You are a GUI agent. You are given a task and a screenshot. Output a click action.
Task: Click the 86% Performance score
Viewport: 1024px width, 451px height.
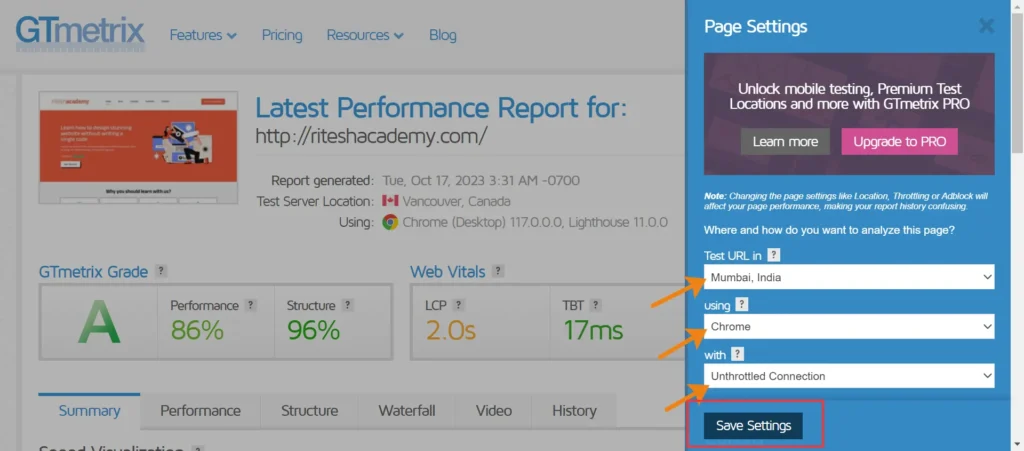(x=197, y=331)
